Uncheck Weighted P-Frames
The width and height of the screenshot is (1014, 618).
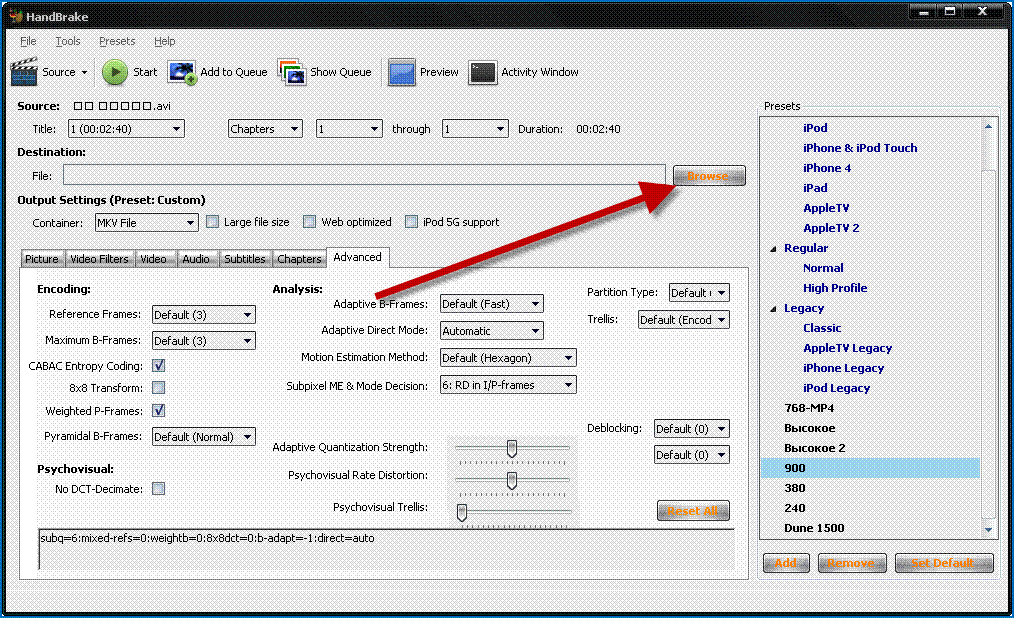[158, 410]
